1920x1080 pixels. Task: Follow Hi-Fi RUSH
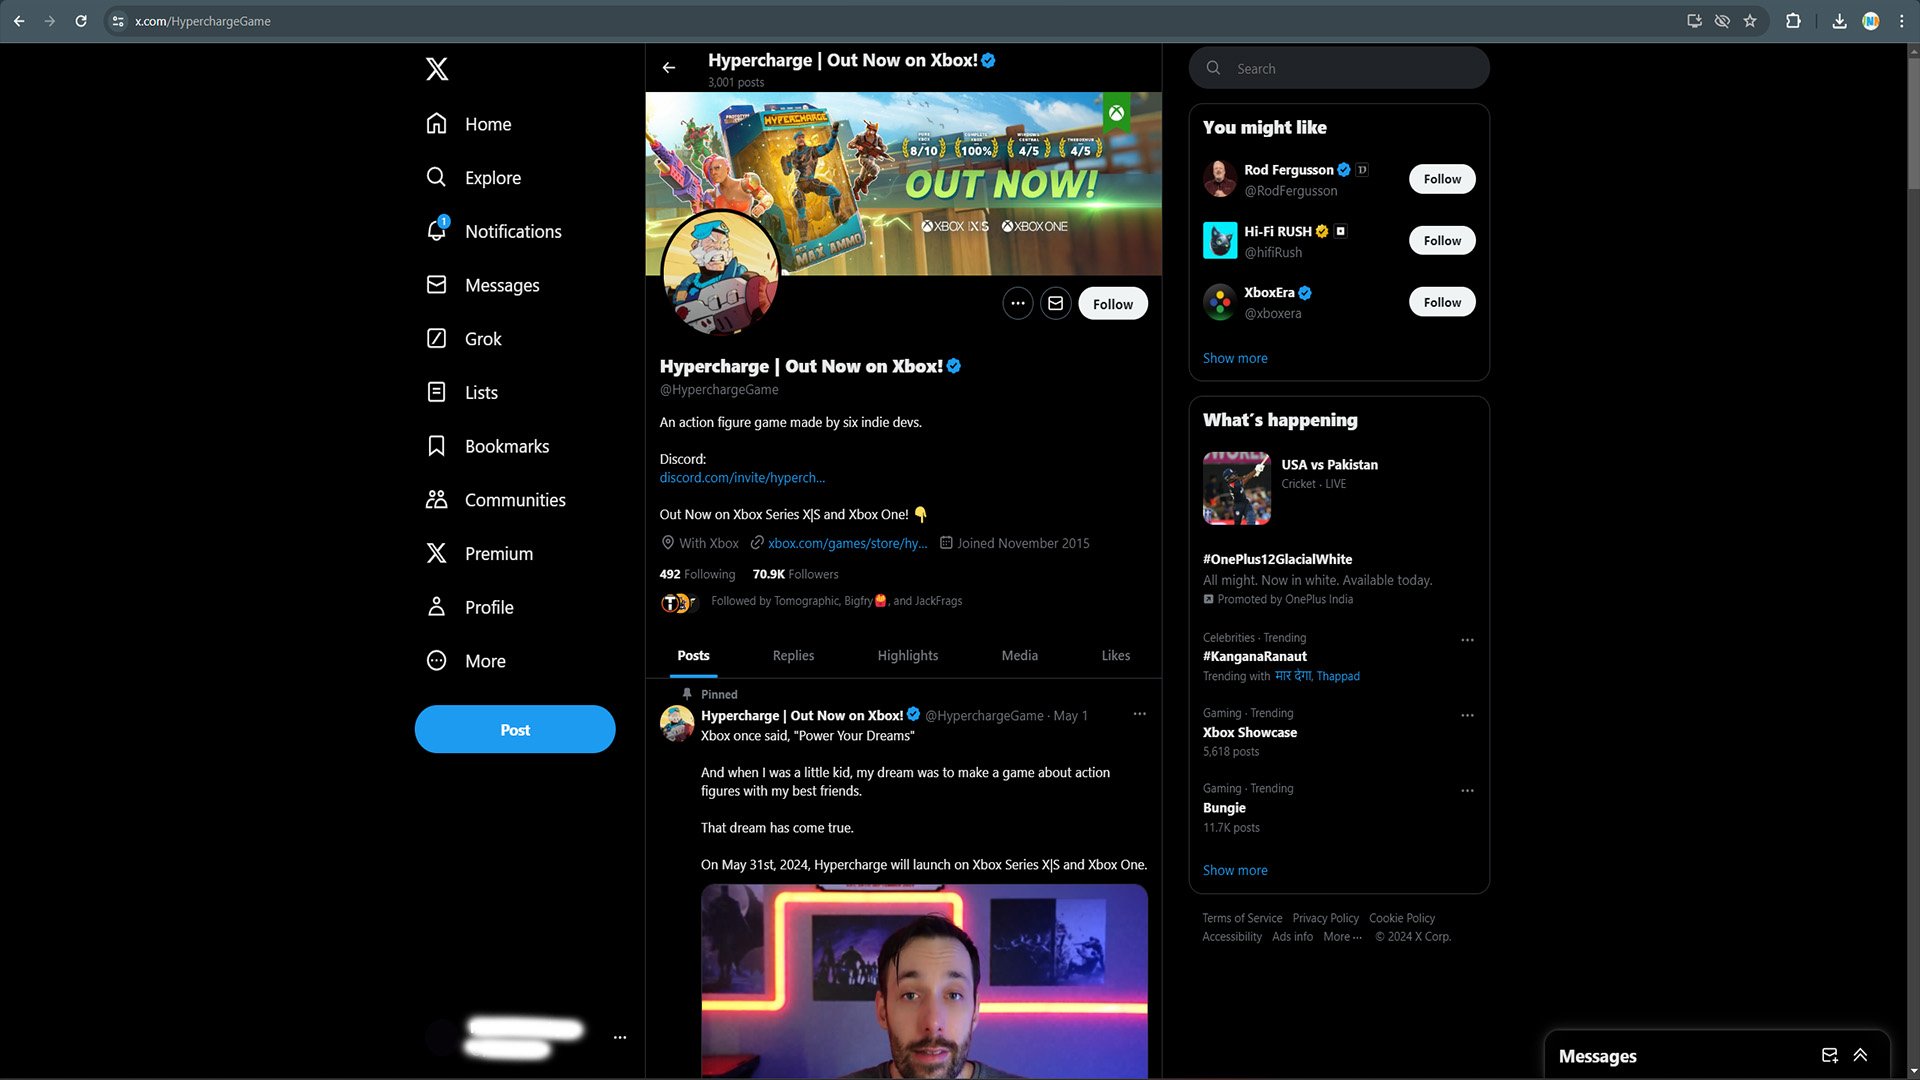[1442, 241]
